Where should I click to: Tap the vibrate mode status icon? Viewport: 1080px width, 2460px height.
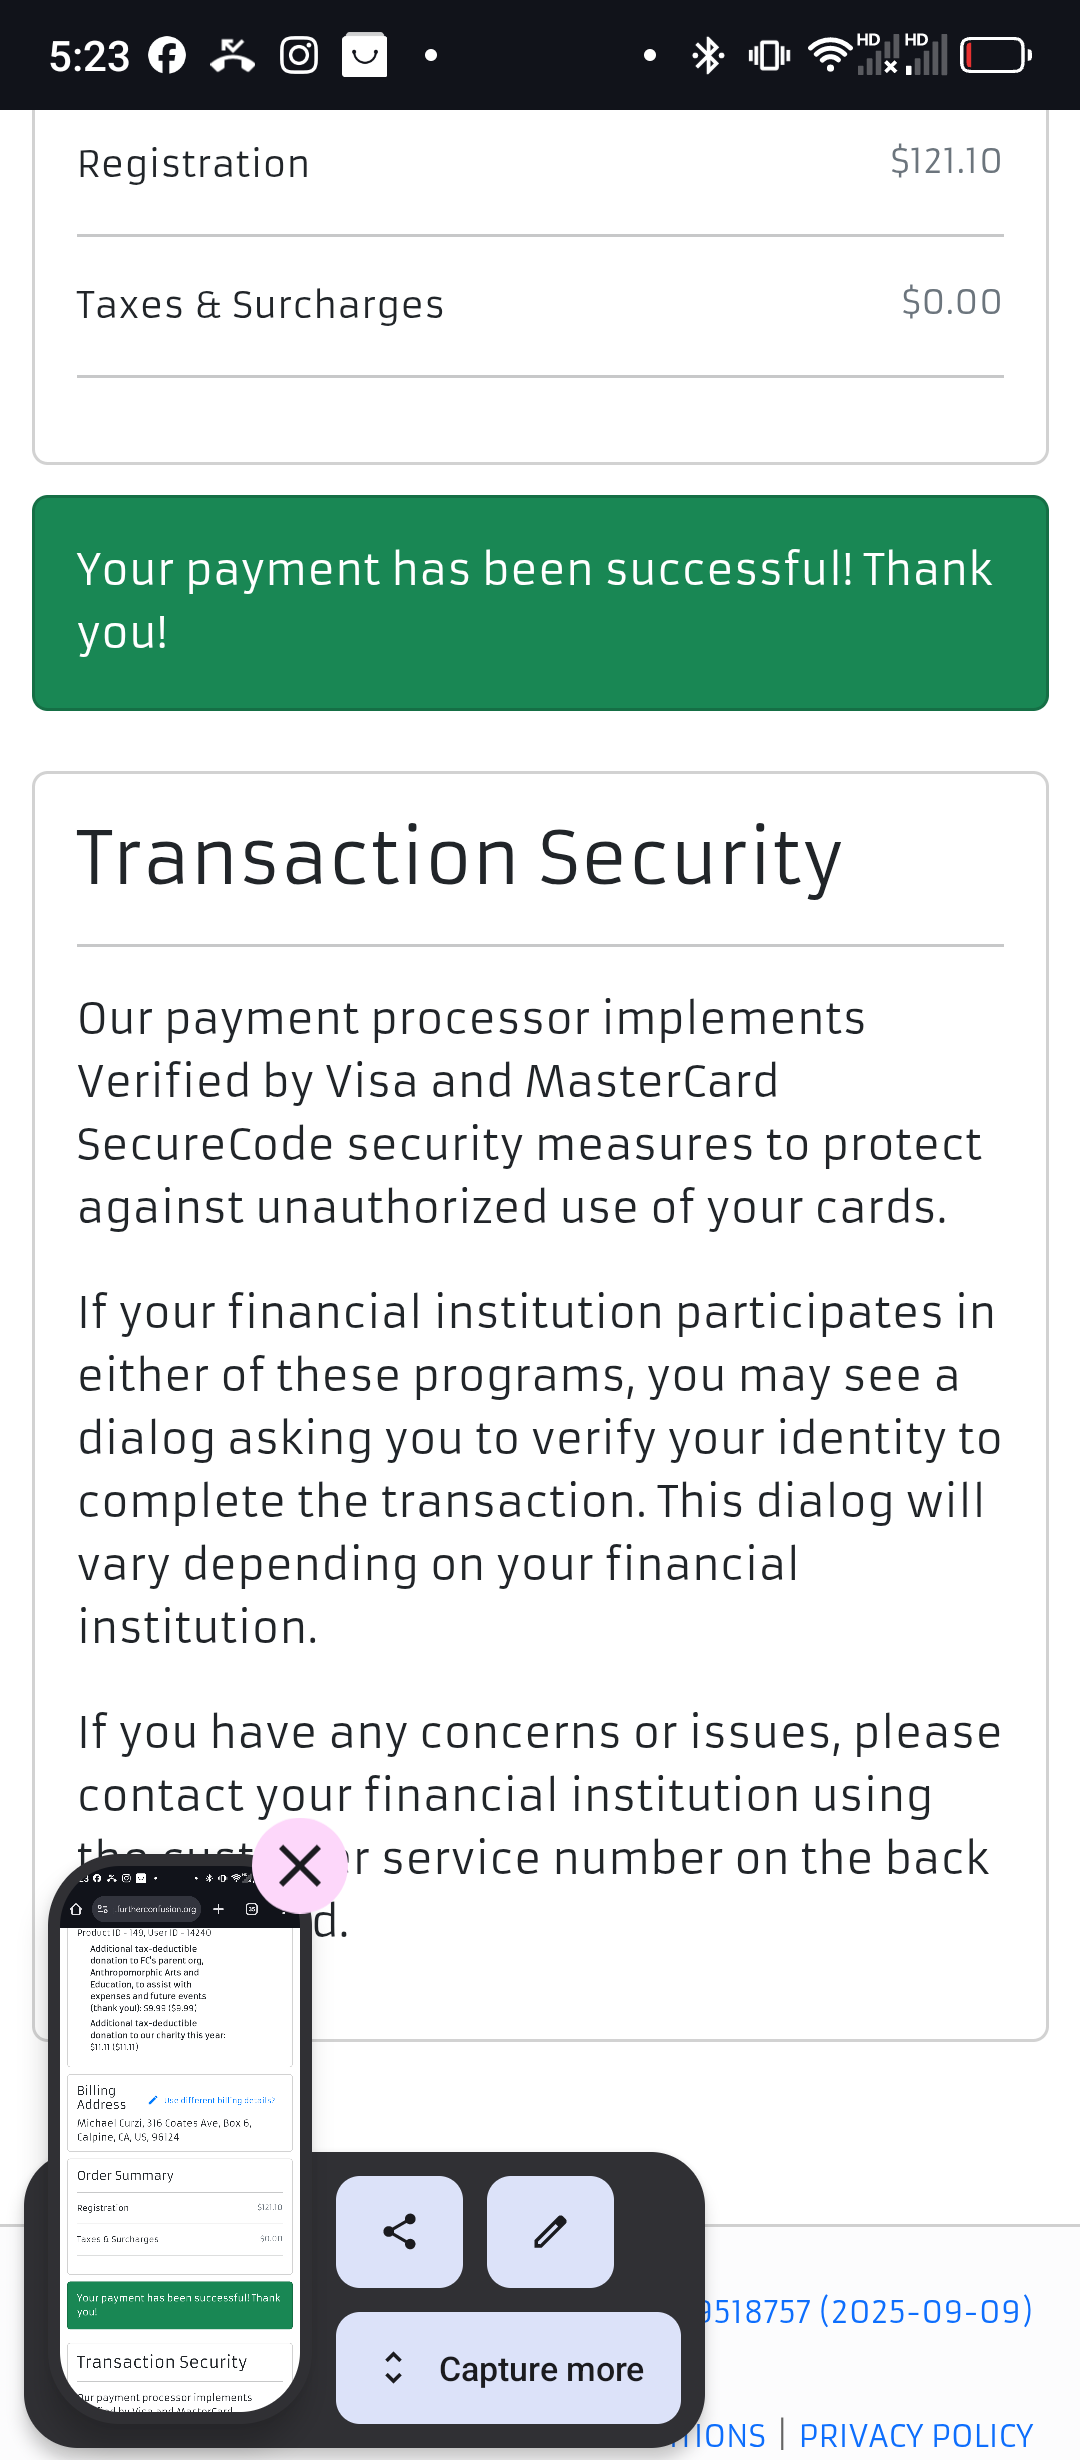click(x=769, y=55)
